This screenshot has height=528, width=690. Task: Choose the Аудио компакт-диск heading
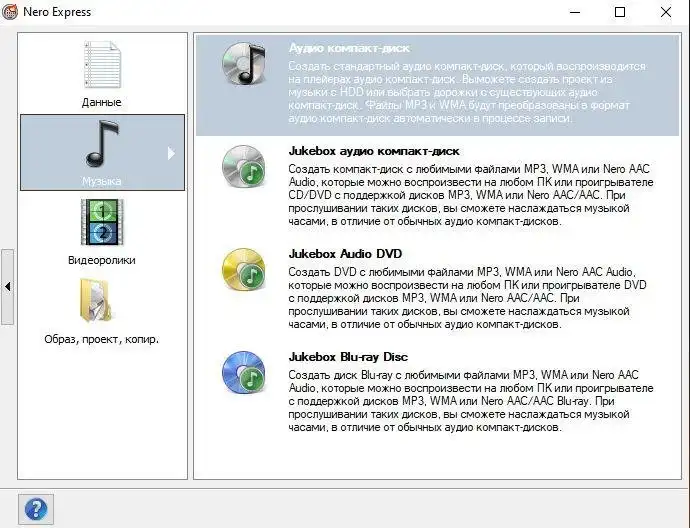click(x=349, y=48)
